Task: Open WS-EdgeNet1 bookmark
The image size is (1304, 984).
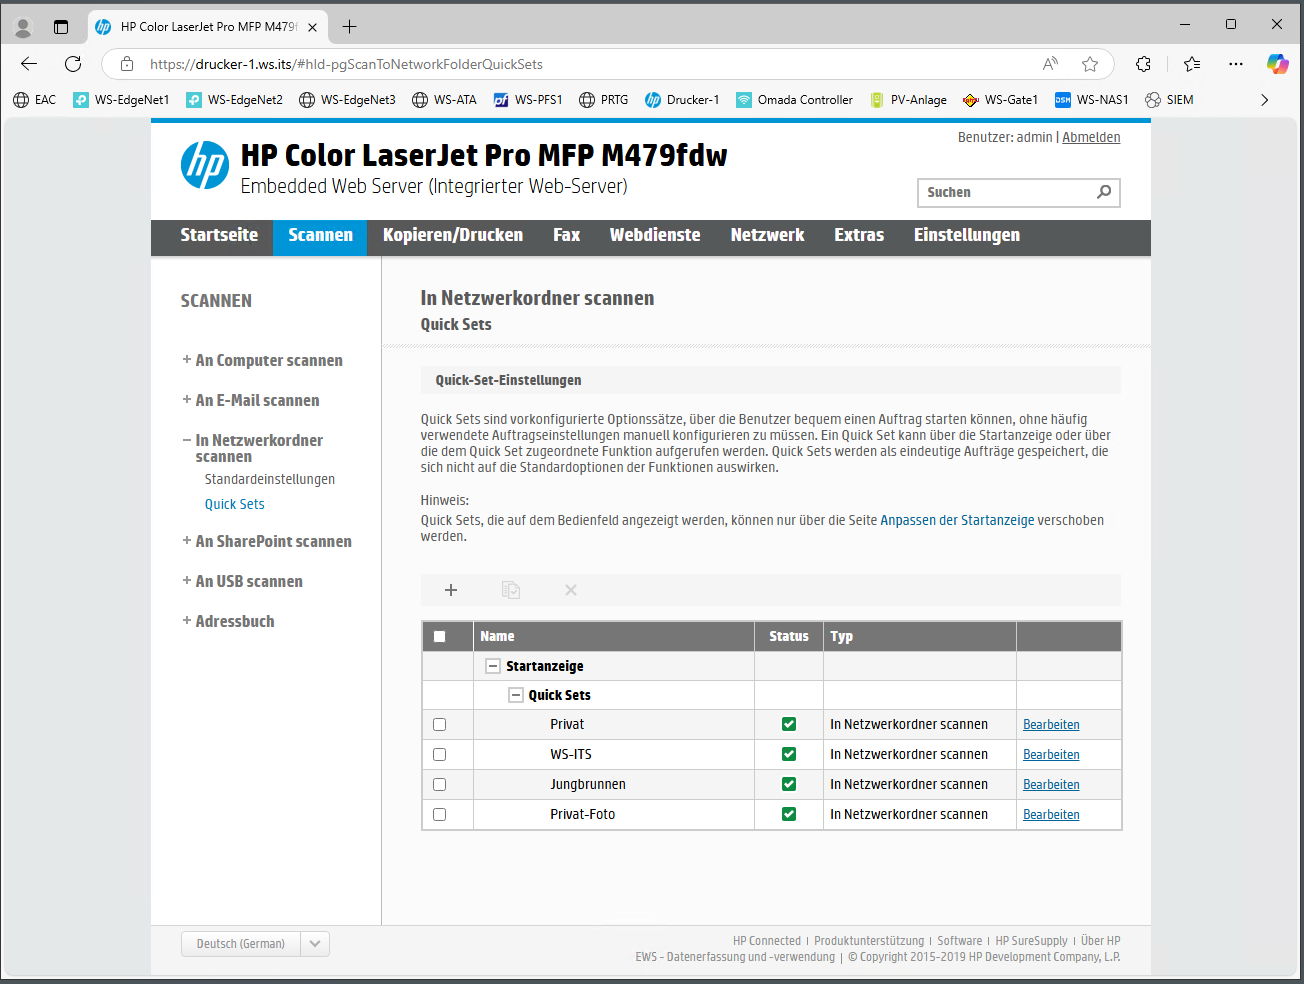Action: [122, 100]
